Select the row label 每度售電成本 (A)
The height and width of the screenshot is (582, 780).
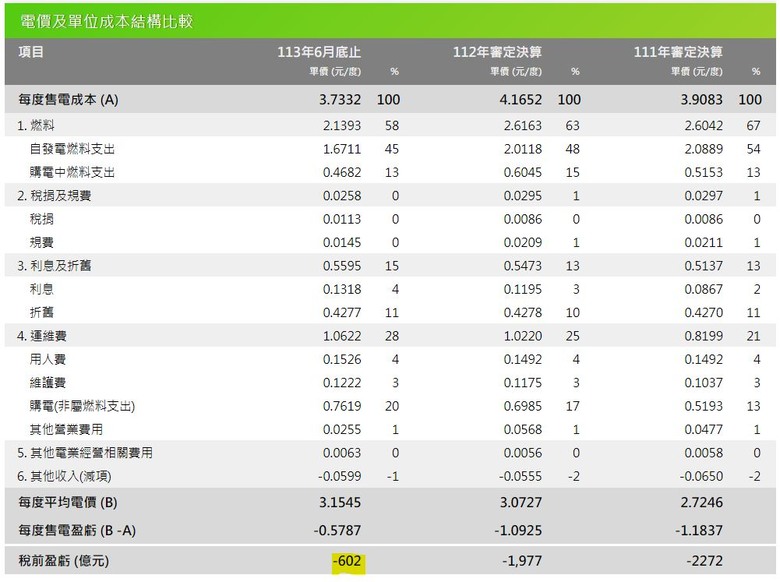pyautogui.click(x=68, y=99)
